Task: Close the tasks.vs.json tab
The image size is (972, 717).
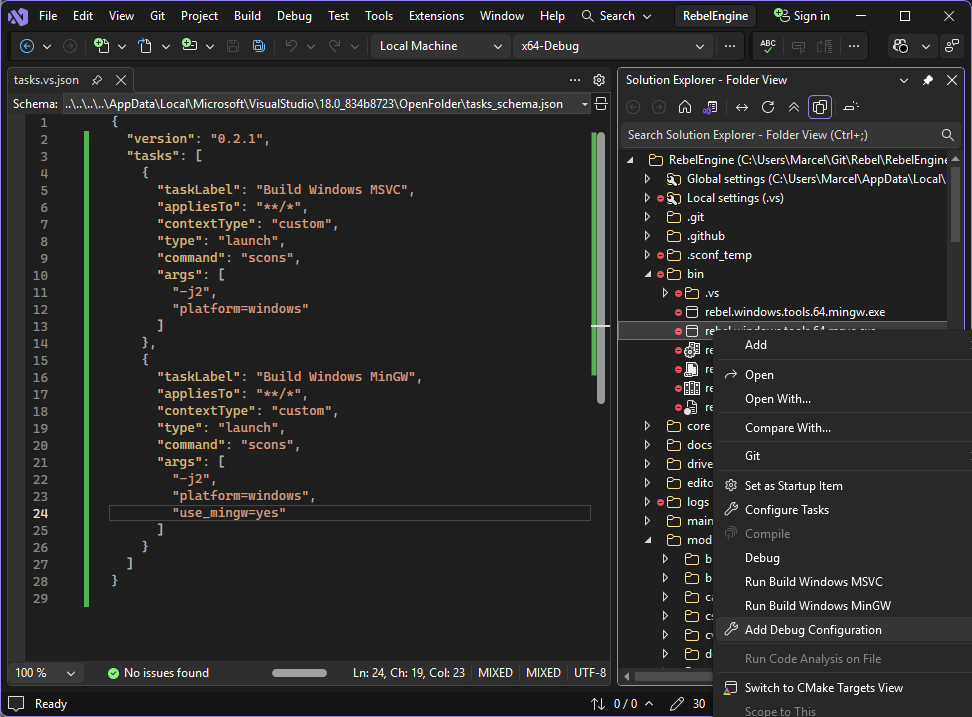Action: (x=121, y=80)
